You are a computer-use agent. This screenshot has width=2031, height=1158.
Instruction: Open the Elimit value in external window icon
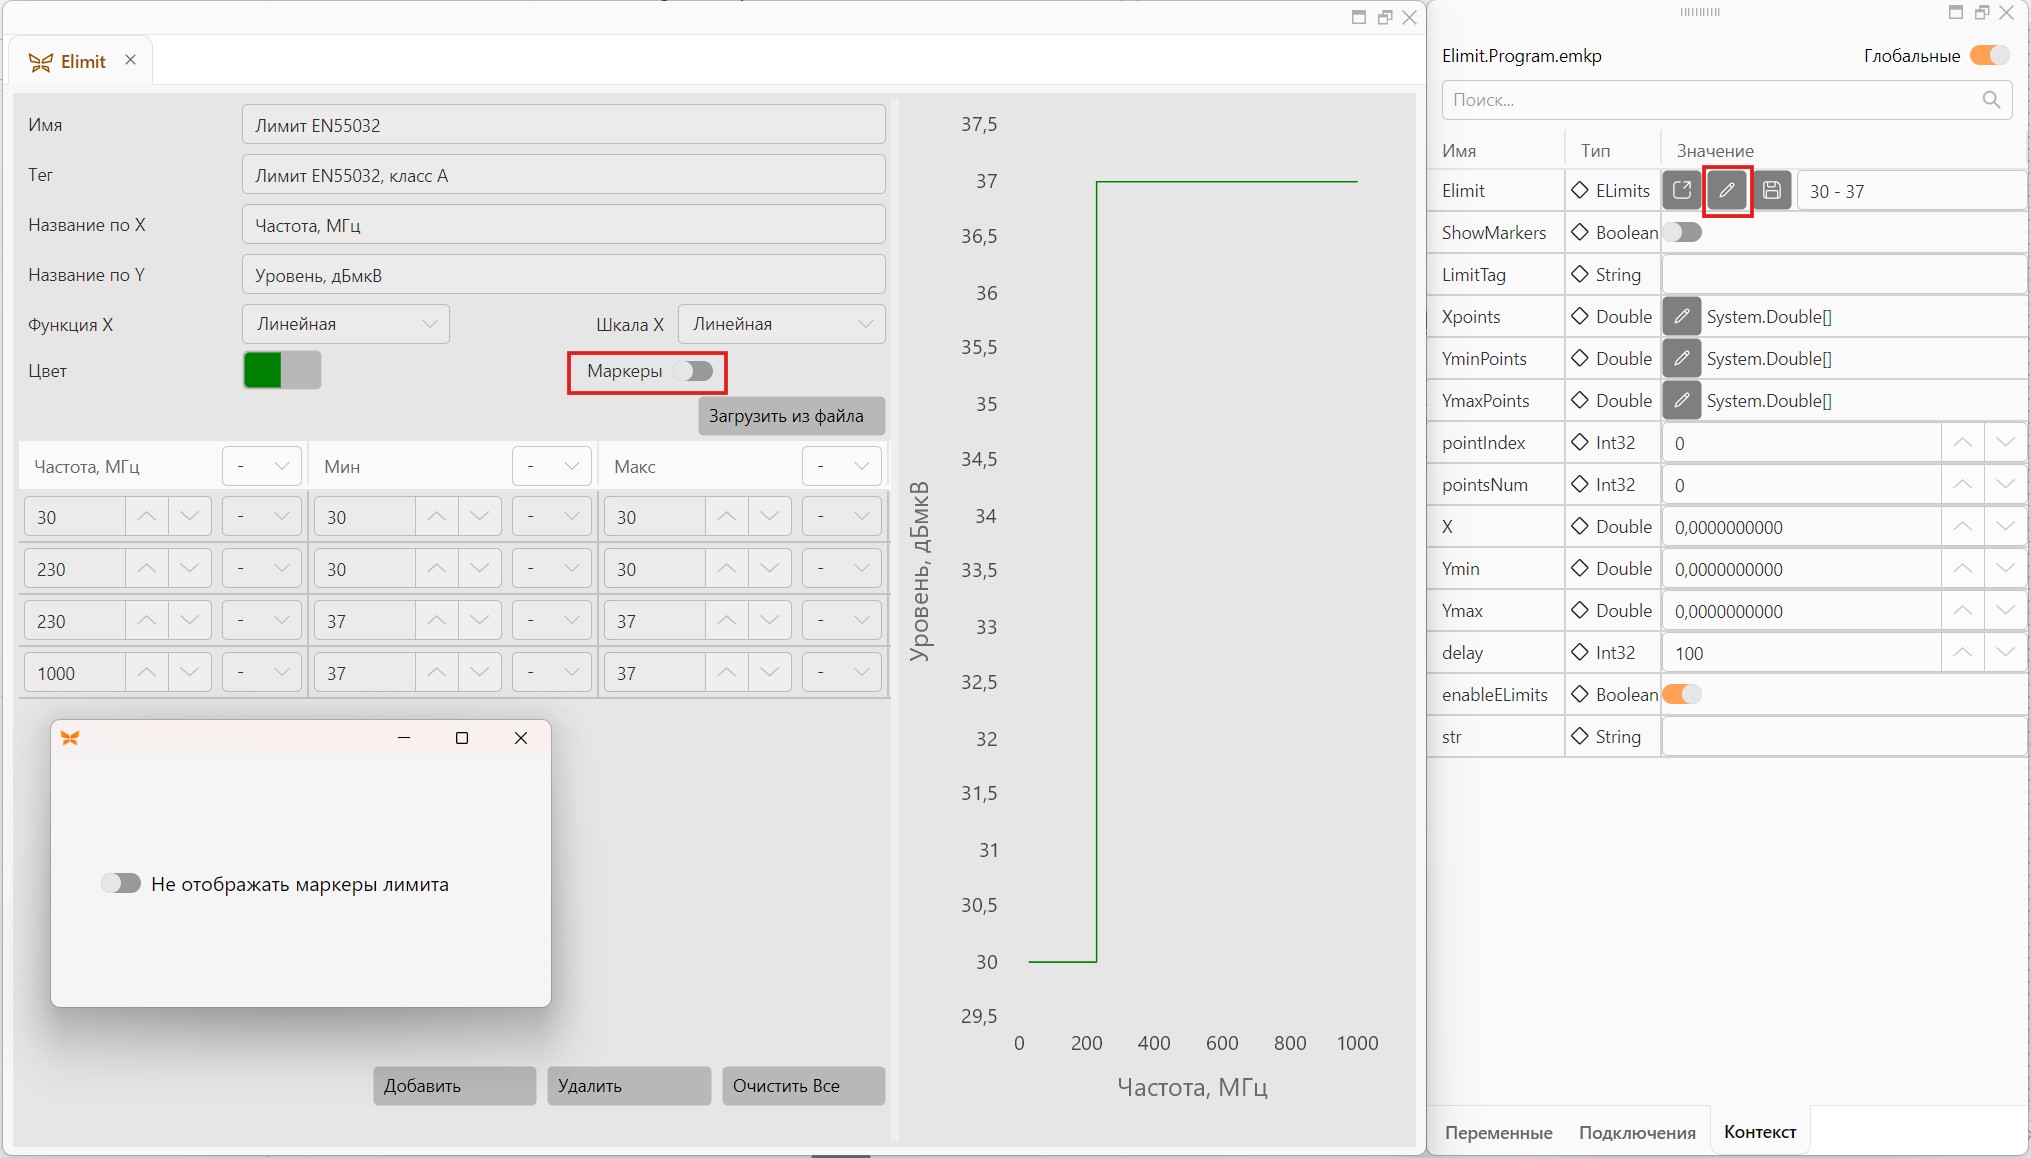(x=1682, y=190)
